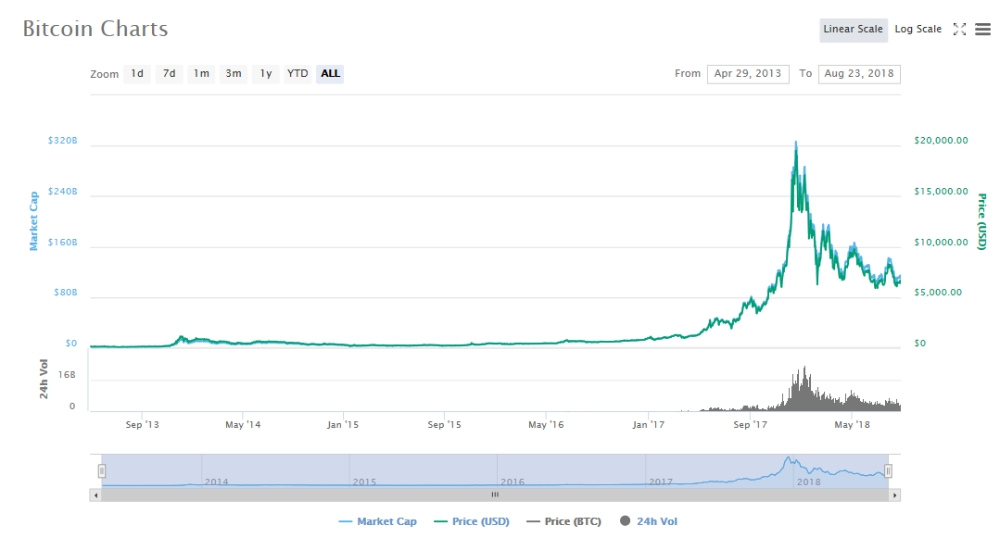This screenshot has width=1000, height=538.
Task: Zoom to 1d range
Action: [x=137, y=74]
